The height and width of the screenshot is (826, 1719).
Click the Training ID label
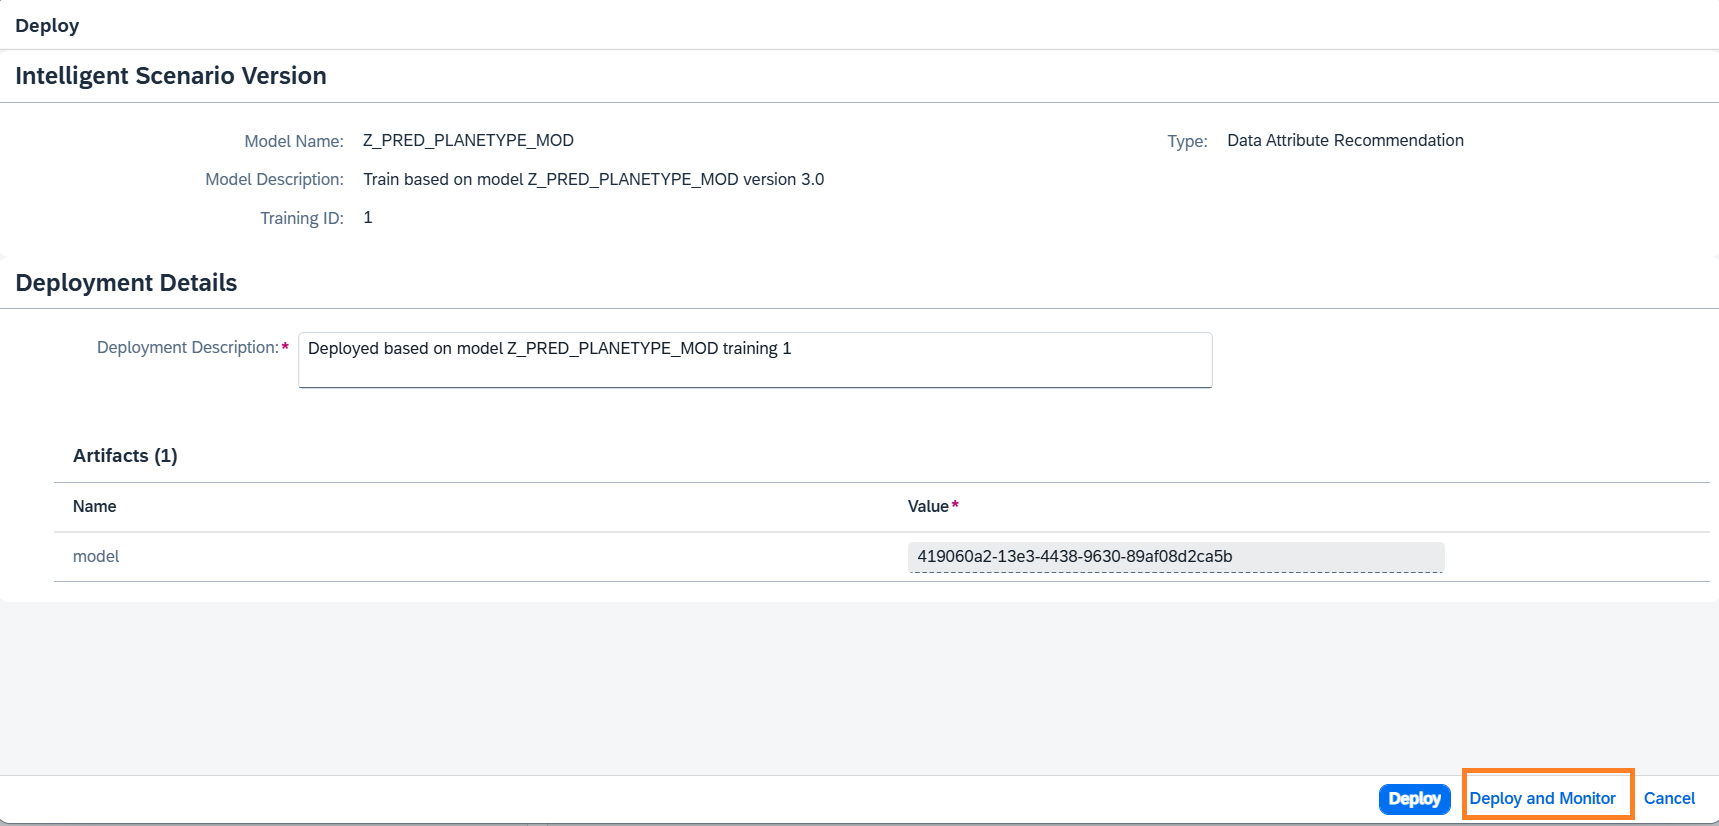(x=301, y=218)
